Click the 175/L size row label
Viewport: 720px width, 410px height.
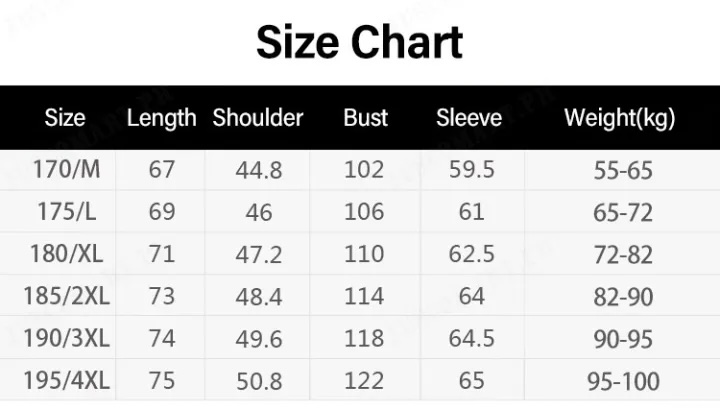pos(67,212)
